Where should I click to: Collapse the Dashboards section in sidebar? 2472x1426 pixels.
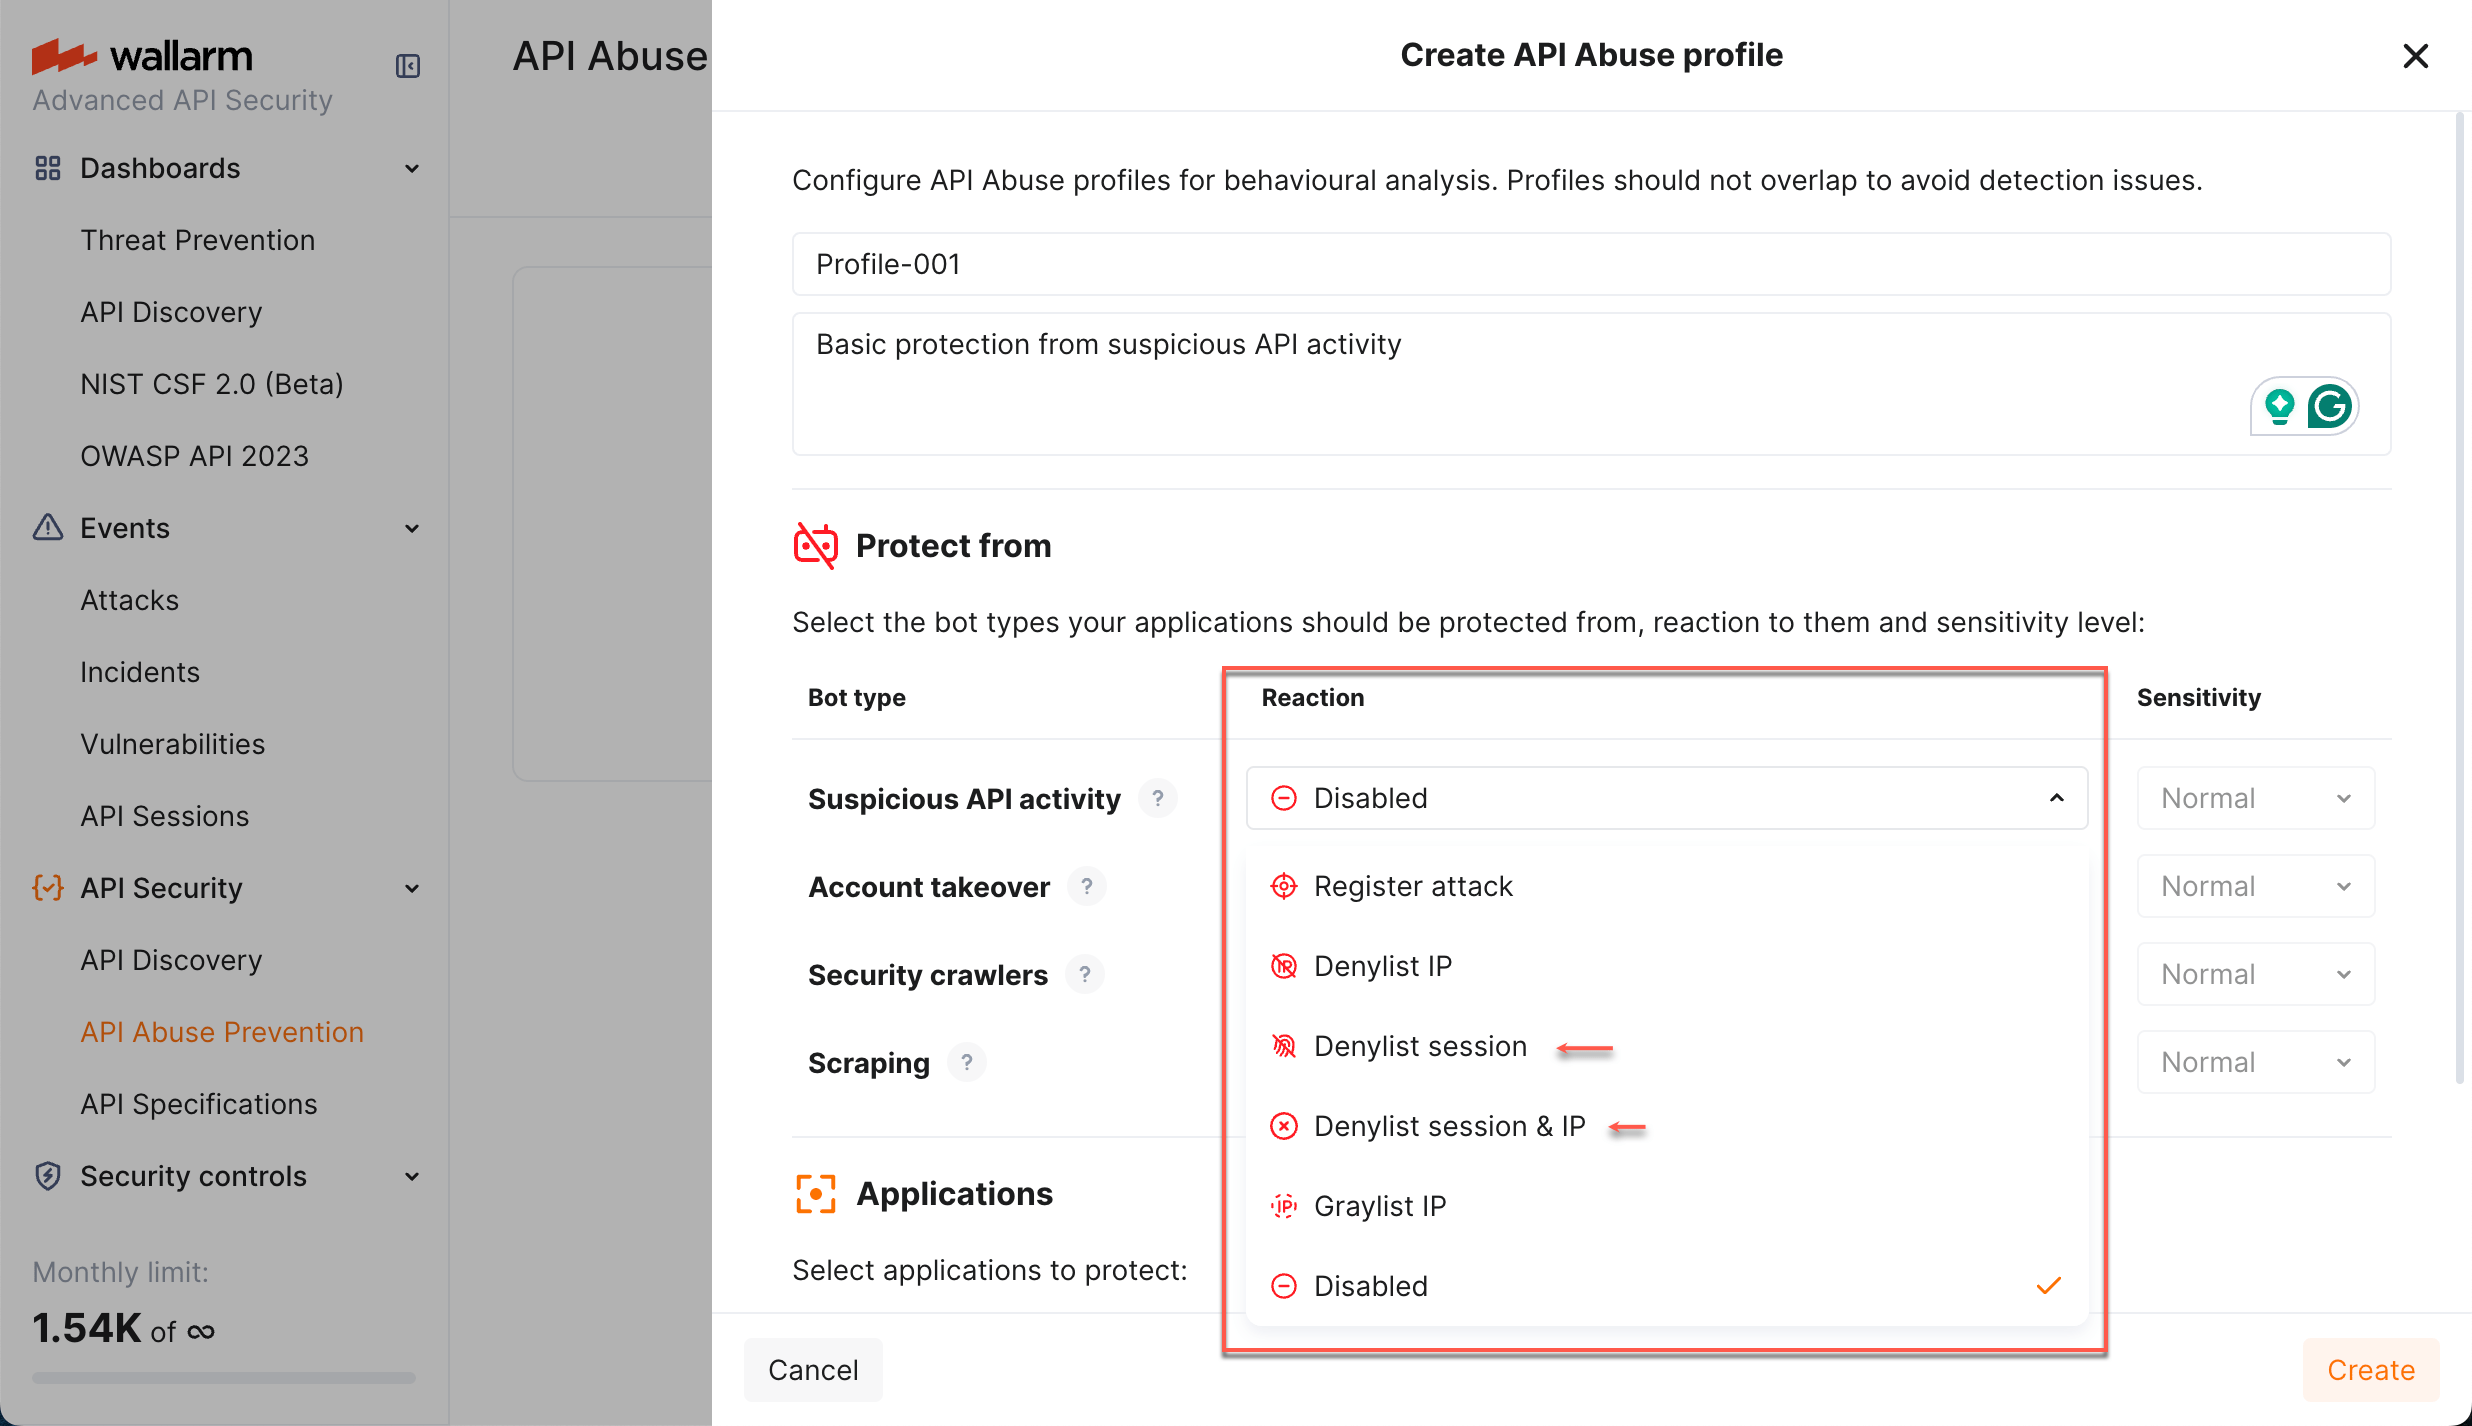[x=412, y=168]
